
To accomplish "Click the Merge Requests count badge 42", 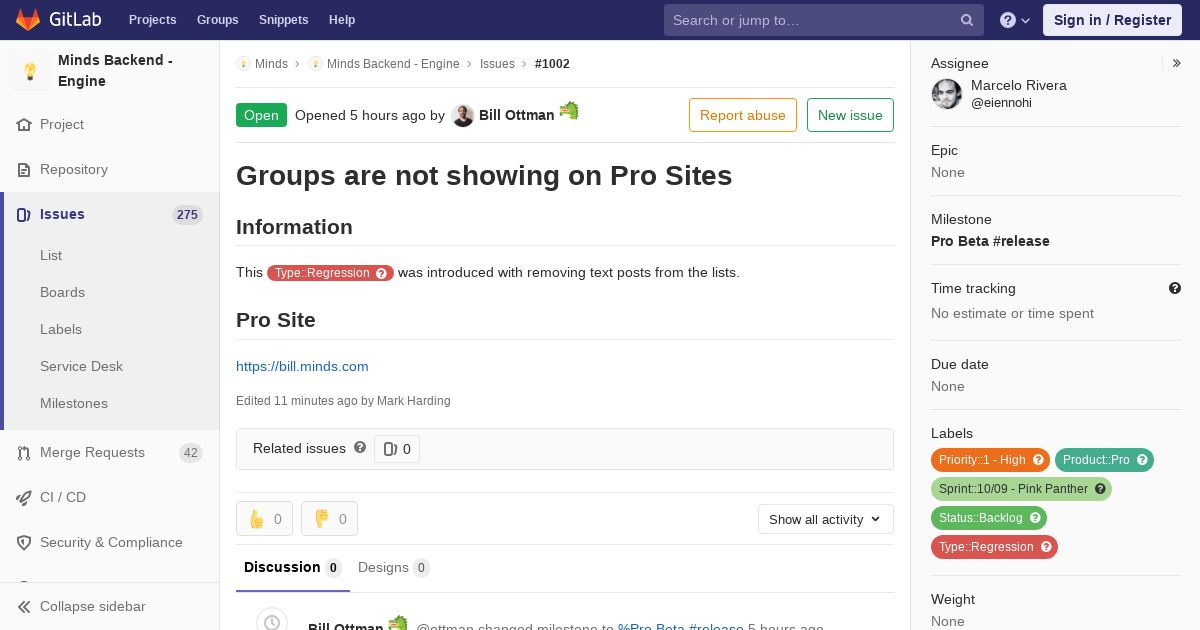I will tap(190, 453).
